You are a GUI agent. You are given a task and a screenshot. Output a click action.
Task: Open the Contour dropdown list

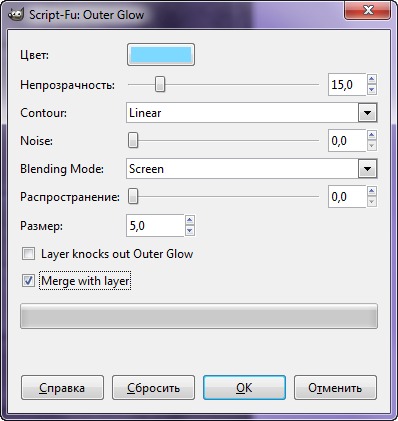pyautogui.click(x=368, y=113)
